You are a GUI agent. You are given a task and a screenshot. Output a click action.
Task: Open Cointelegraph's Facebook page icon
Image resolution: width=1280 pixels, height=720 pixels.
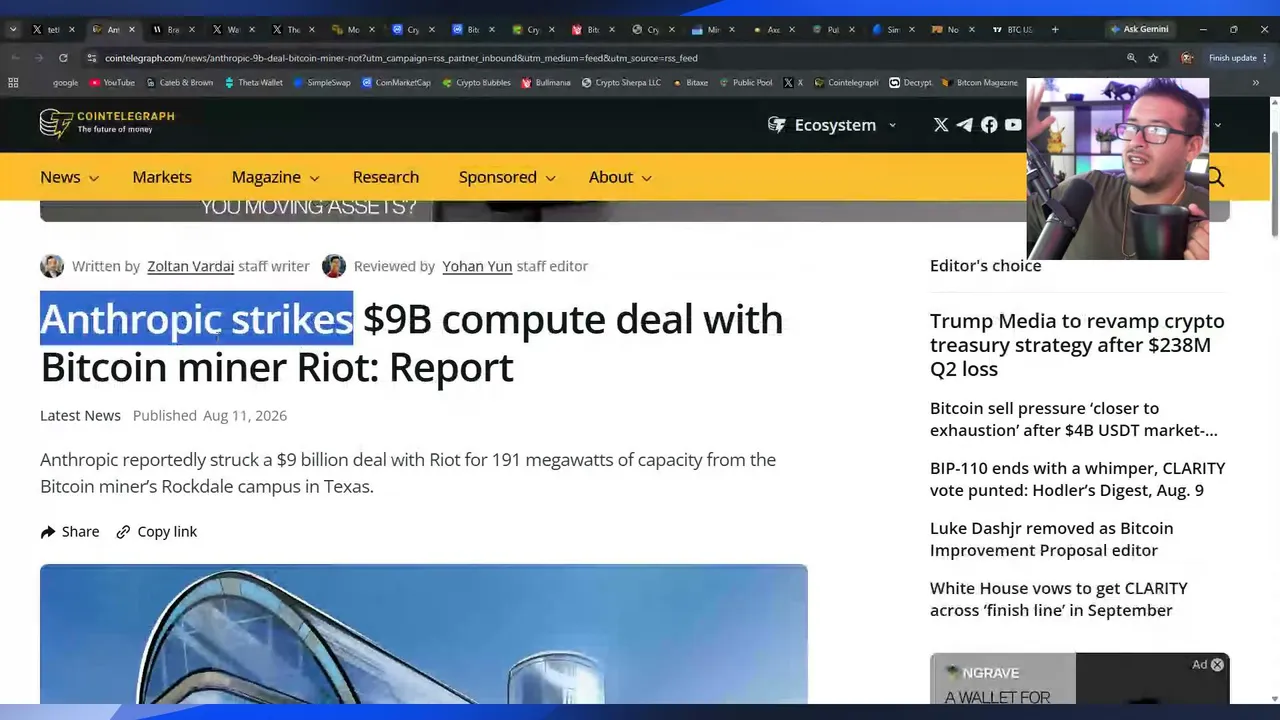(989, 125)
